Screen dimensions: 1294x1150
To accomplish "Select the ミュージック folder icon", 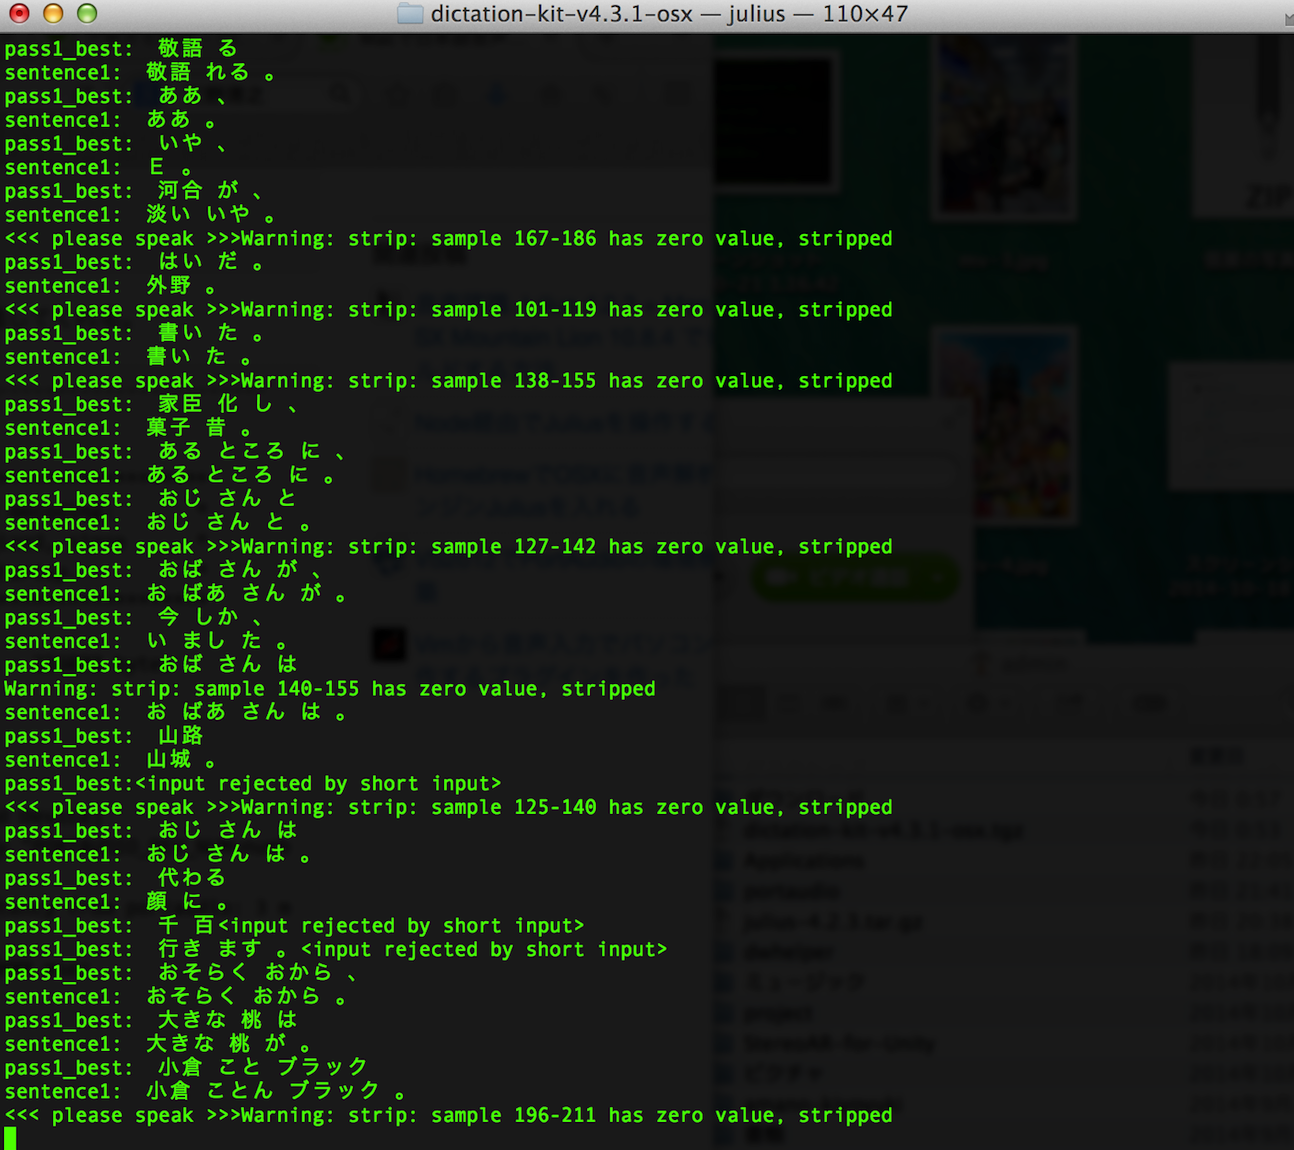I will (x=722, y=982).
